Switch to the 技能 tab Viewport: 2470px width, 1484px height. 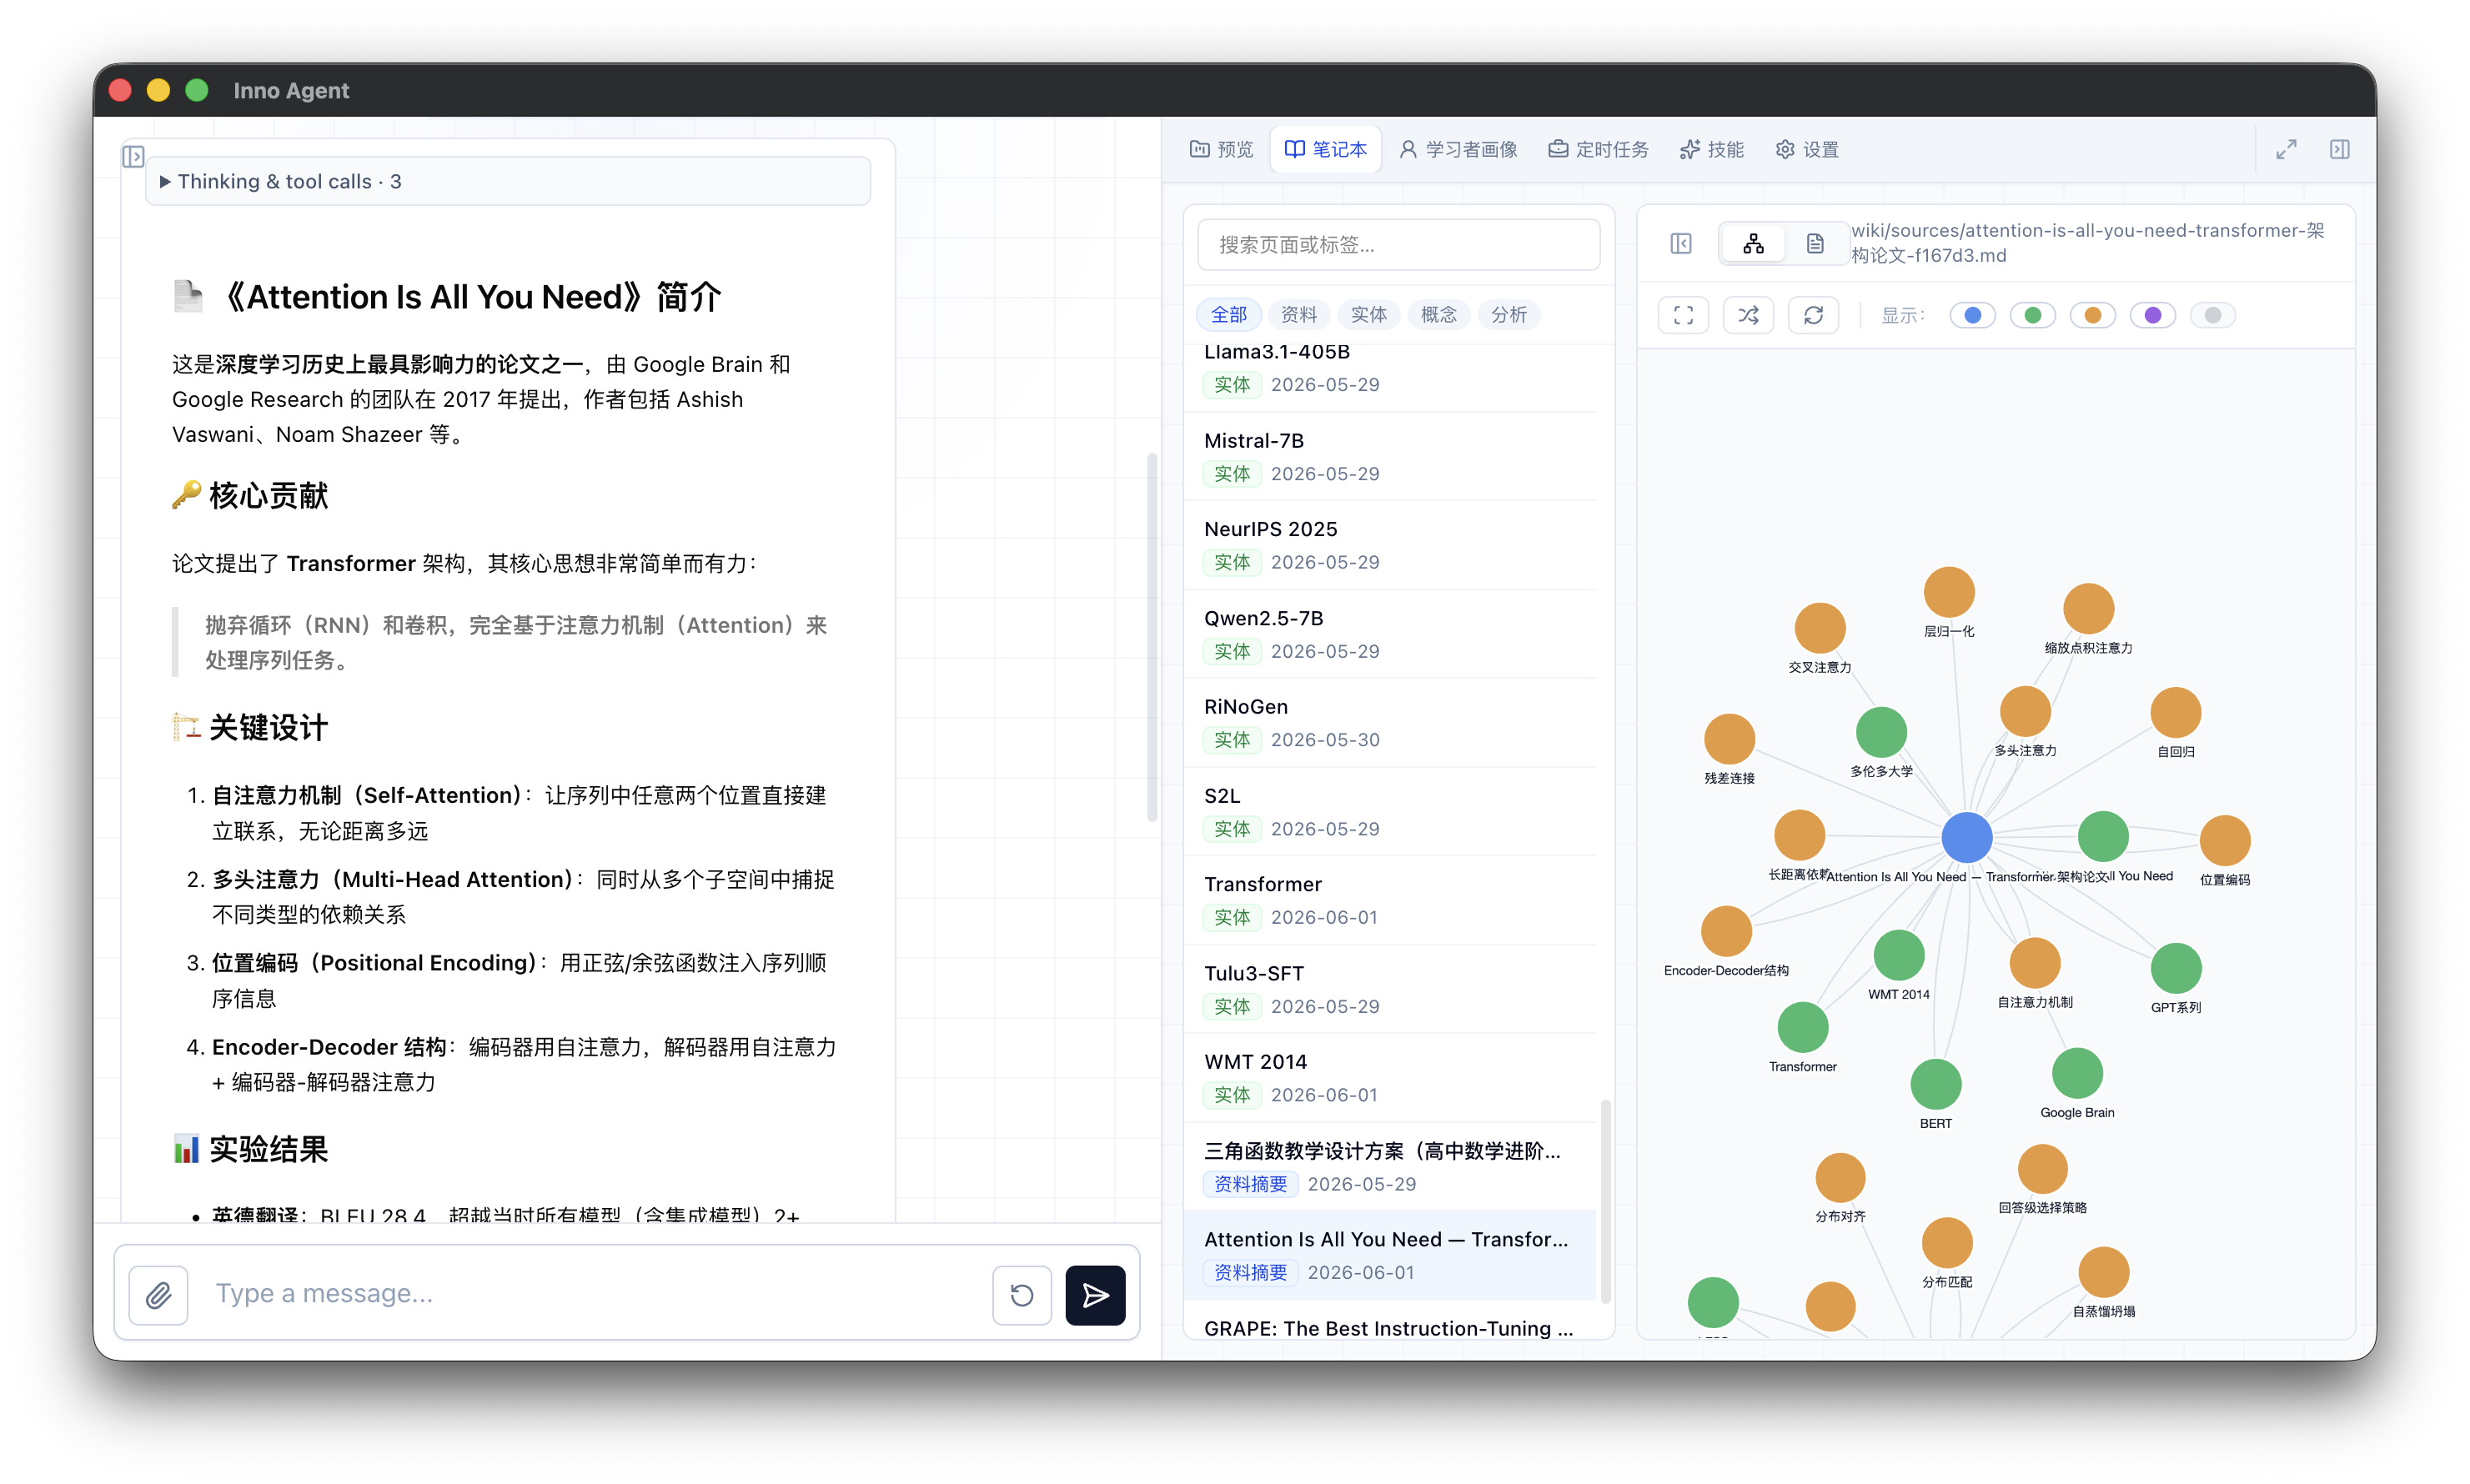click(1711, 149)
